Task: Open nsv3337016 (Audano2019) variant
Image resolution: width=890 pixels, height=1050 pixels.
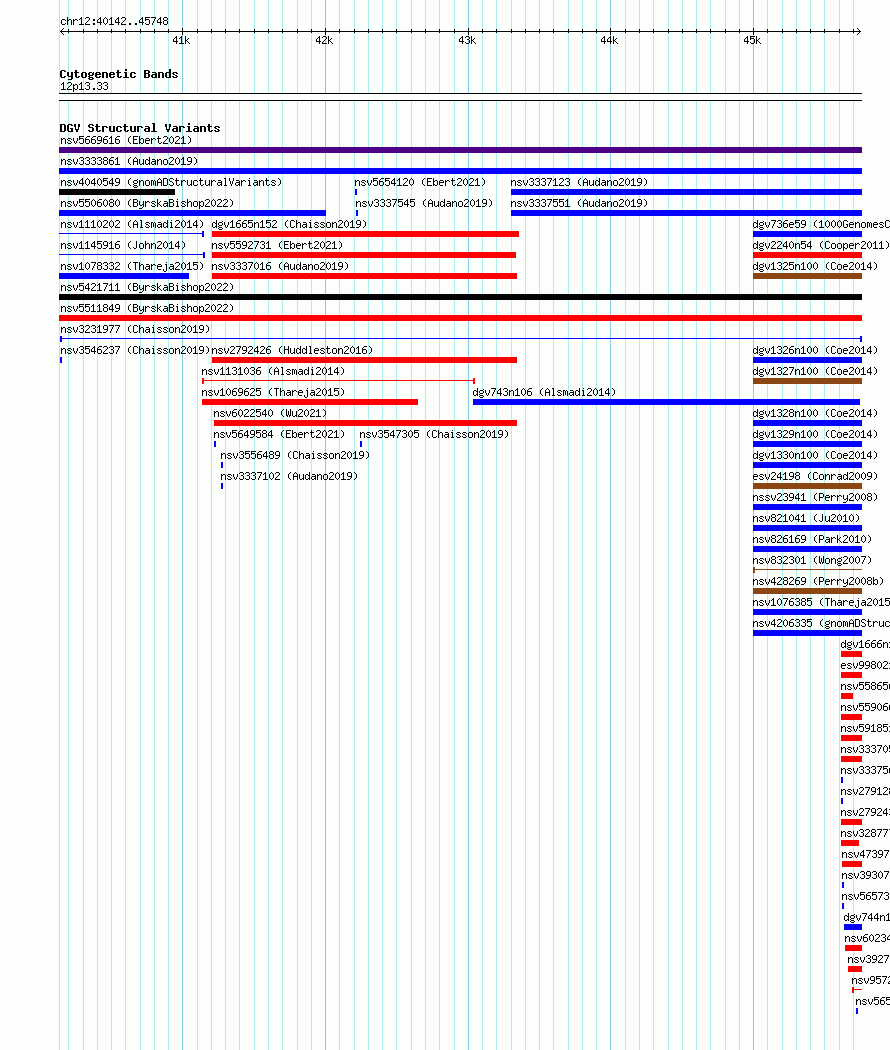Action: pos(280,266)
